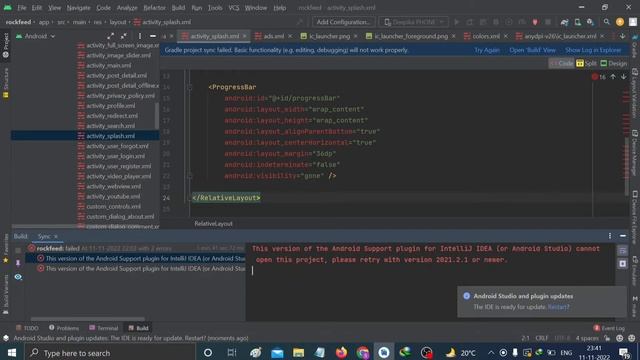Open the VCS menu
The height and width of the screenshot is (360, 640).
(233, 8)
